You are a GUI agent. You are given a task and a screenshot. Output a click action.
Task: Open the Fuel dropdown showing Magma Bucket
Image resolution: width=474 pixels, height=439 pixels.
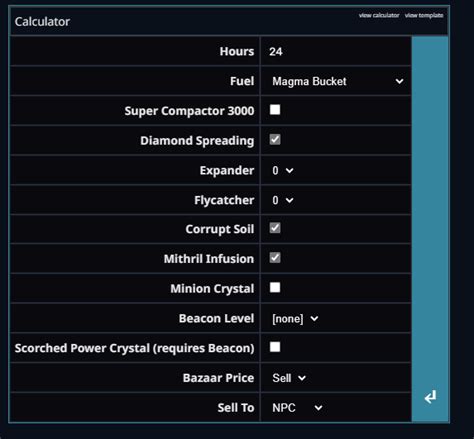(x=338, y=81)
